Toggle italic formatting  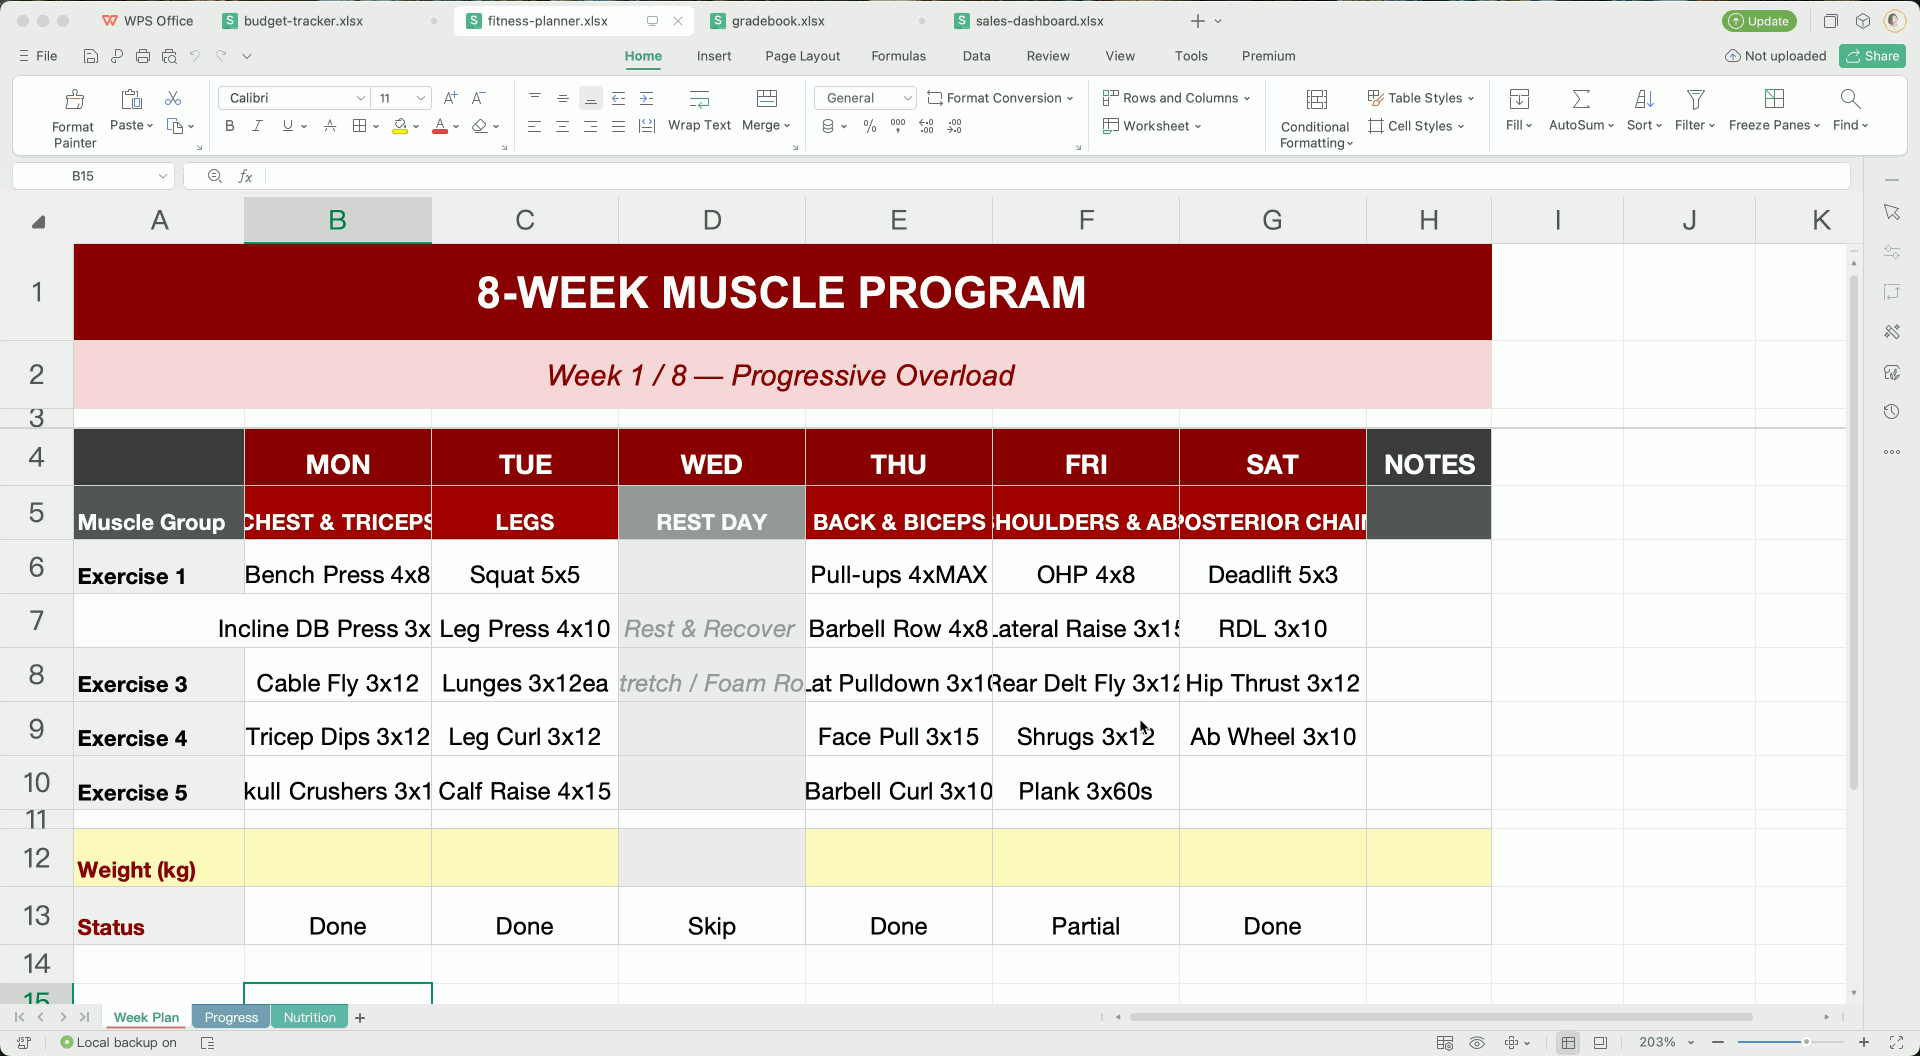[x=257, y=126]
